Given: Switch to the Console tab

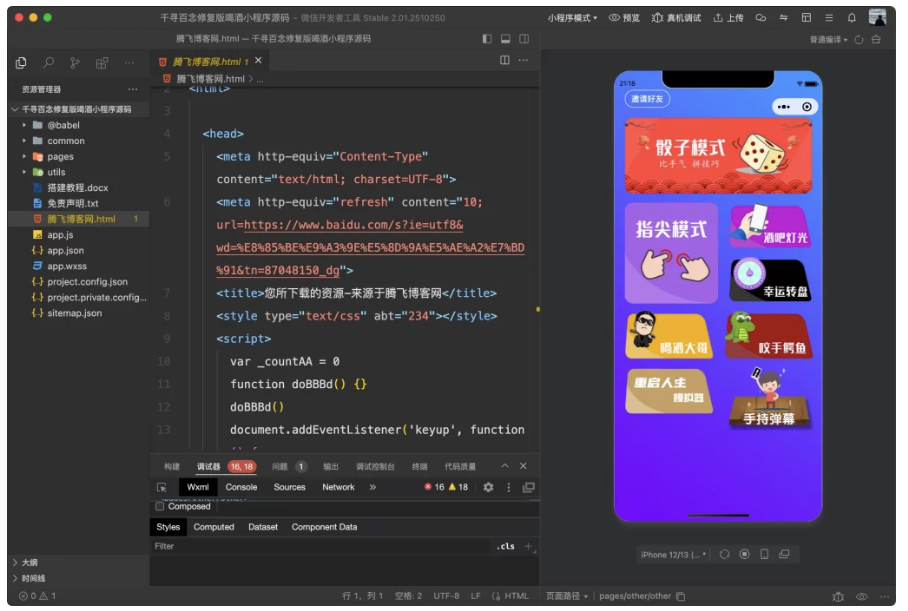Looking at the screenshot, I should (242, 487).
